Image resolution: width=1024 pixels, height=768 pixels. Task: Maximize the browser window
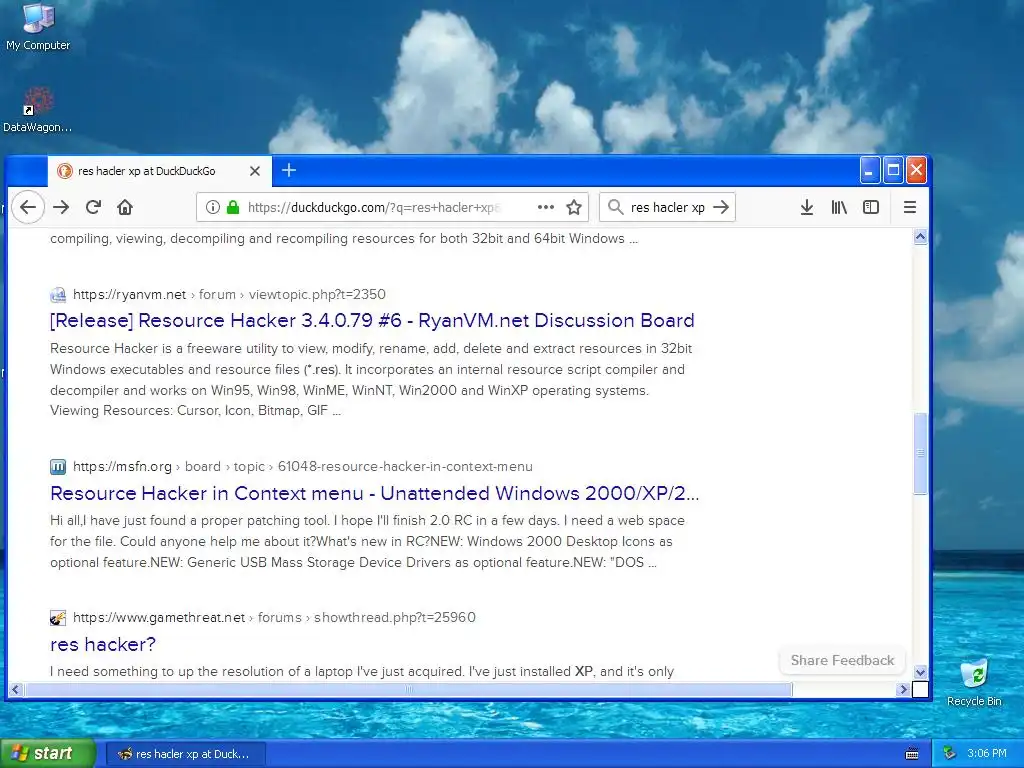tap(893, 170)
